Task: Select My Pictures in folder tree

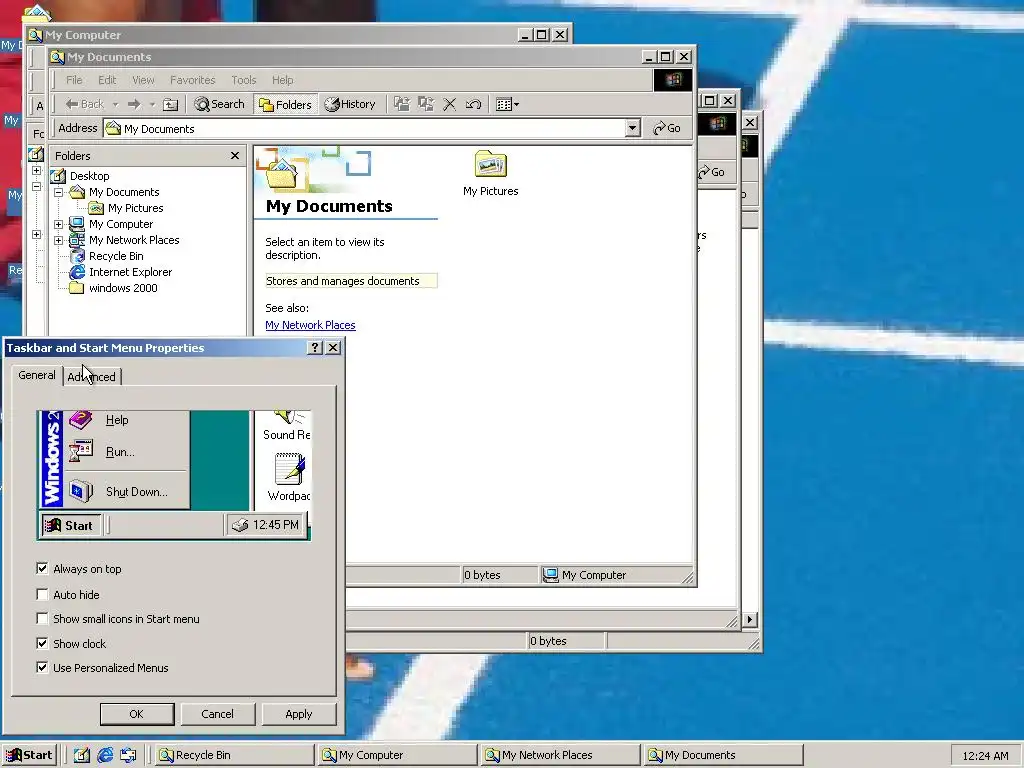Action: [x=135, y=208]
